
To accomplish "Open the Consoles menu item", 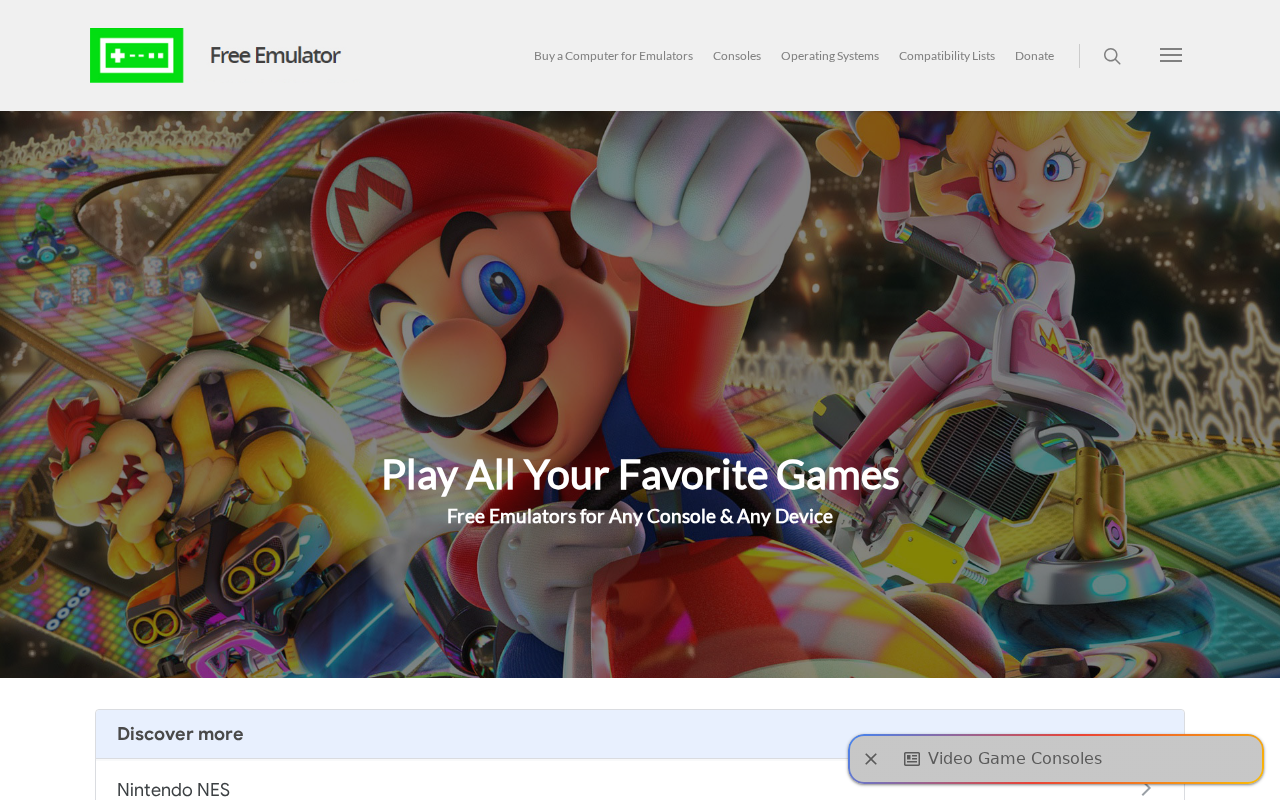I will point(737,56).
